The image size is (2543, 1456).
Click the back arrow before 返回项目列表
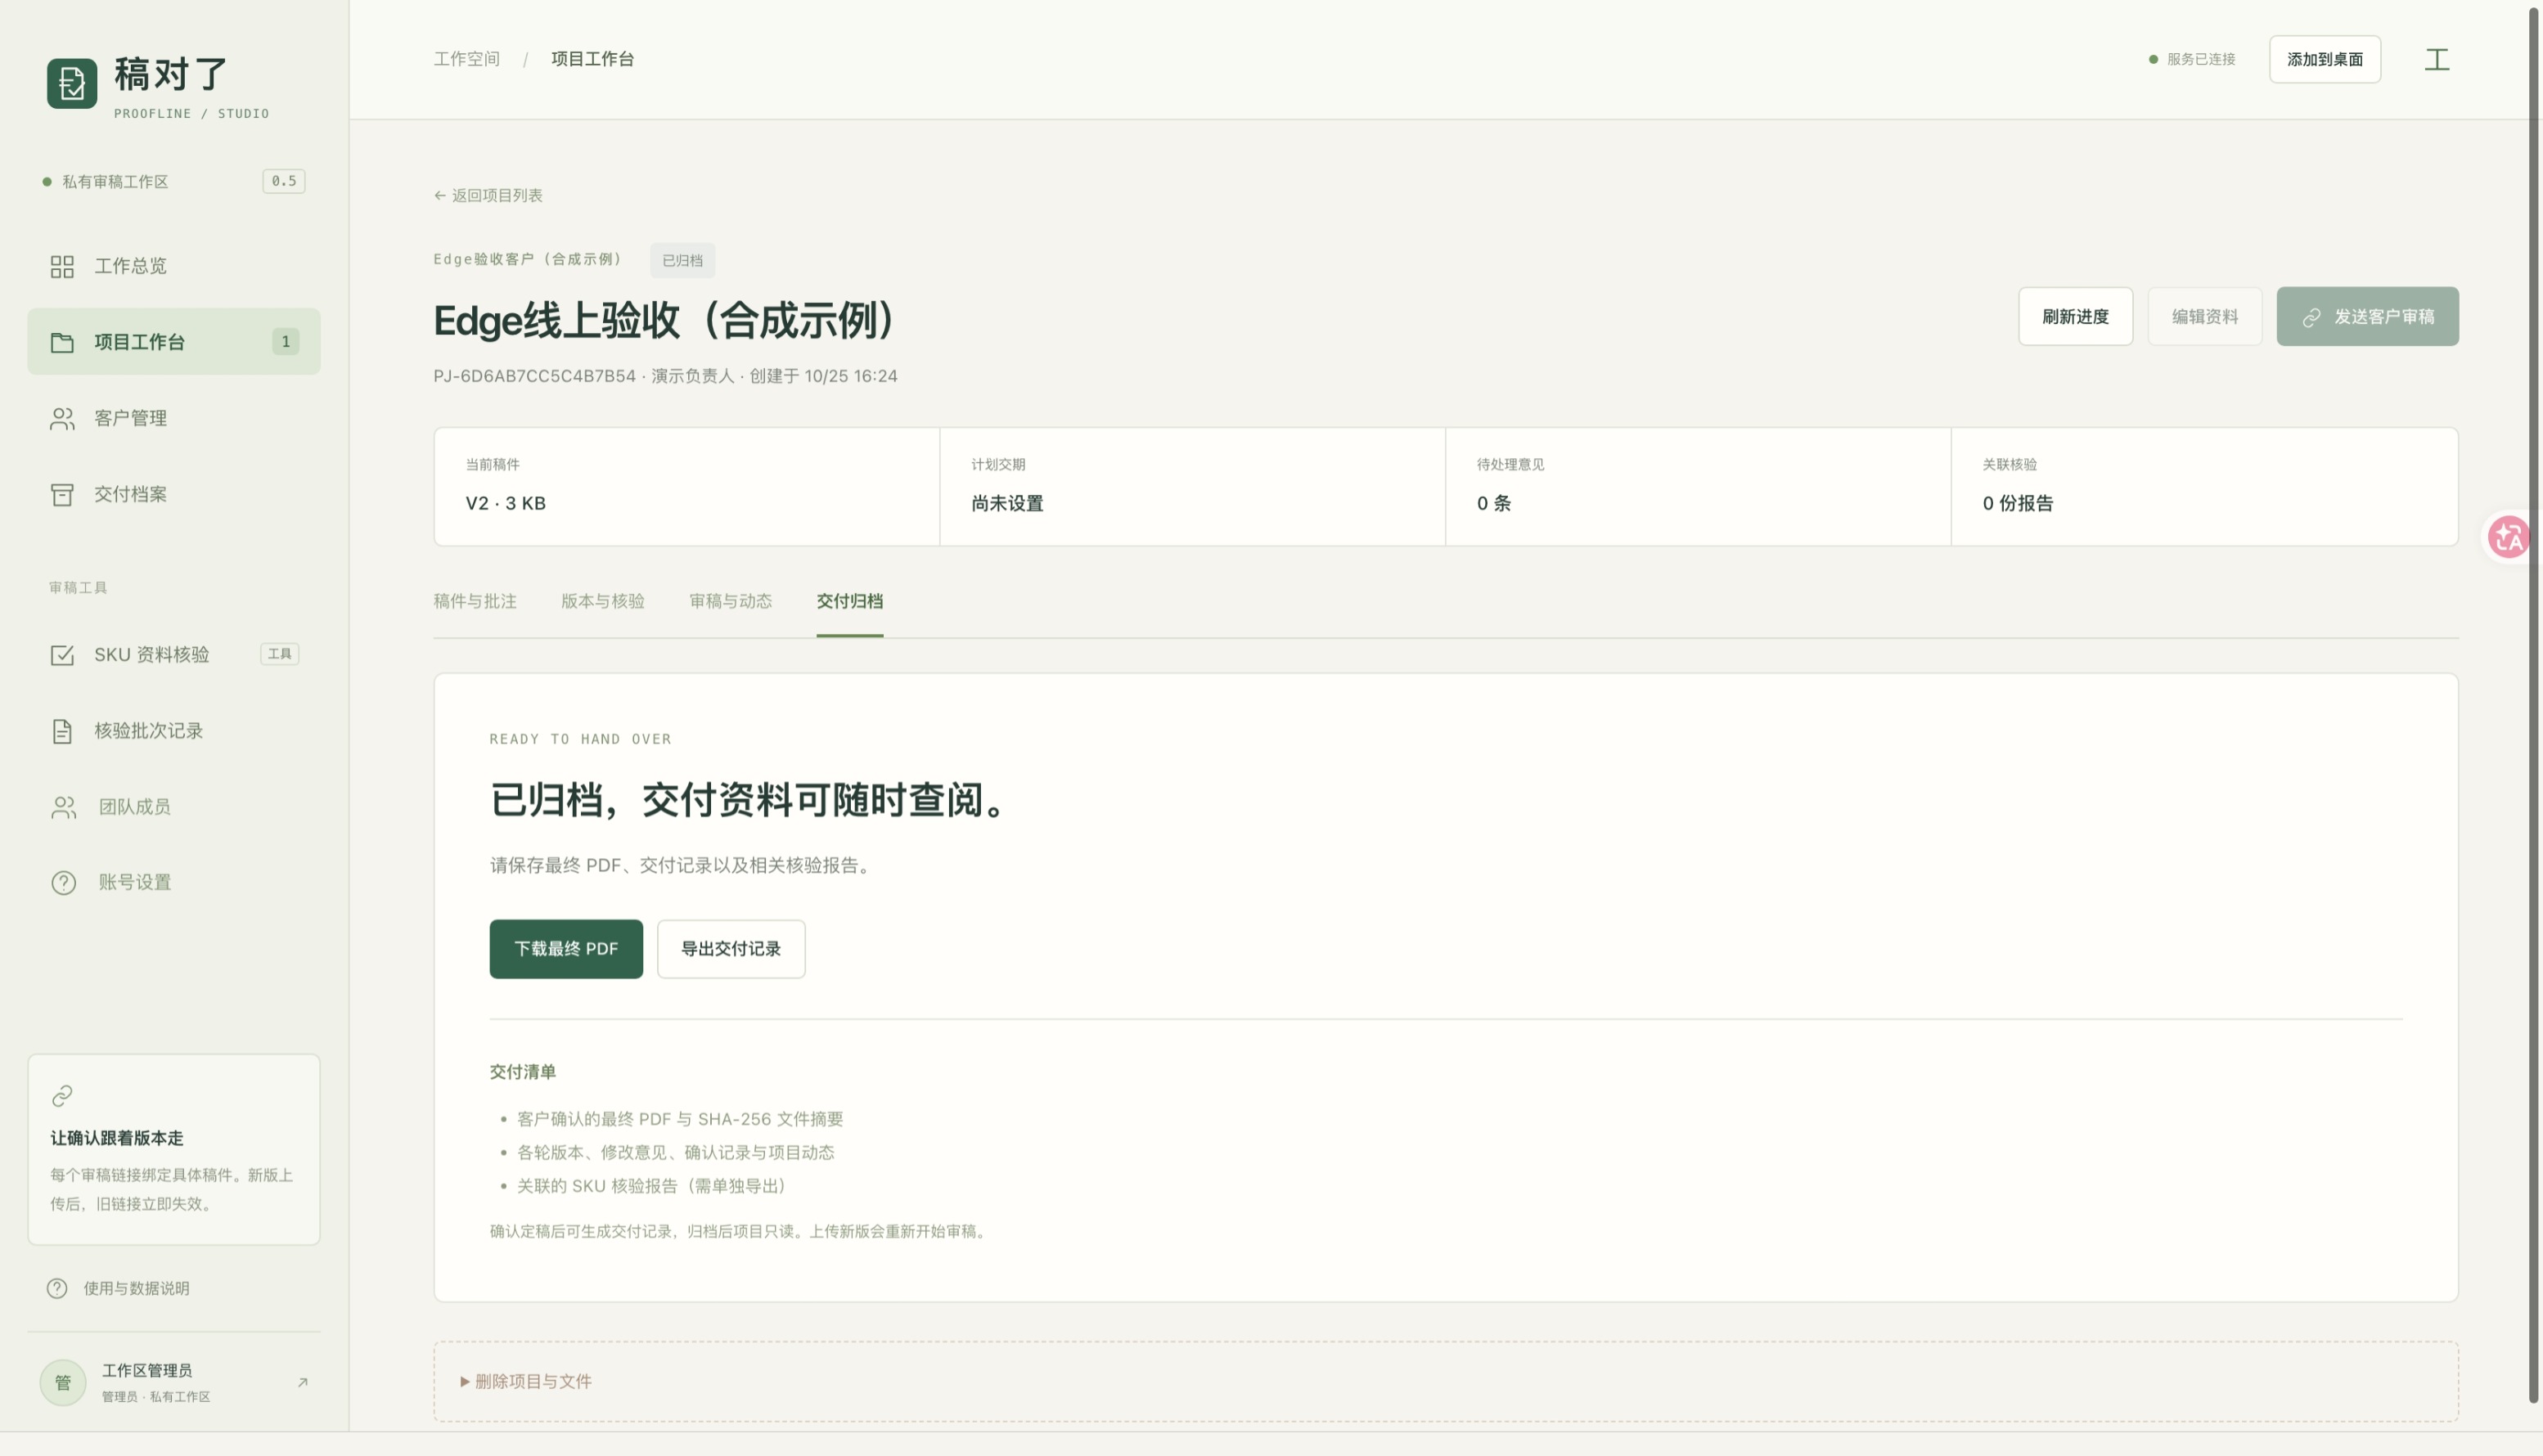pyautogui.click(x=440, y=195)
